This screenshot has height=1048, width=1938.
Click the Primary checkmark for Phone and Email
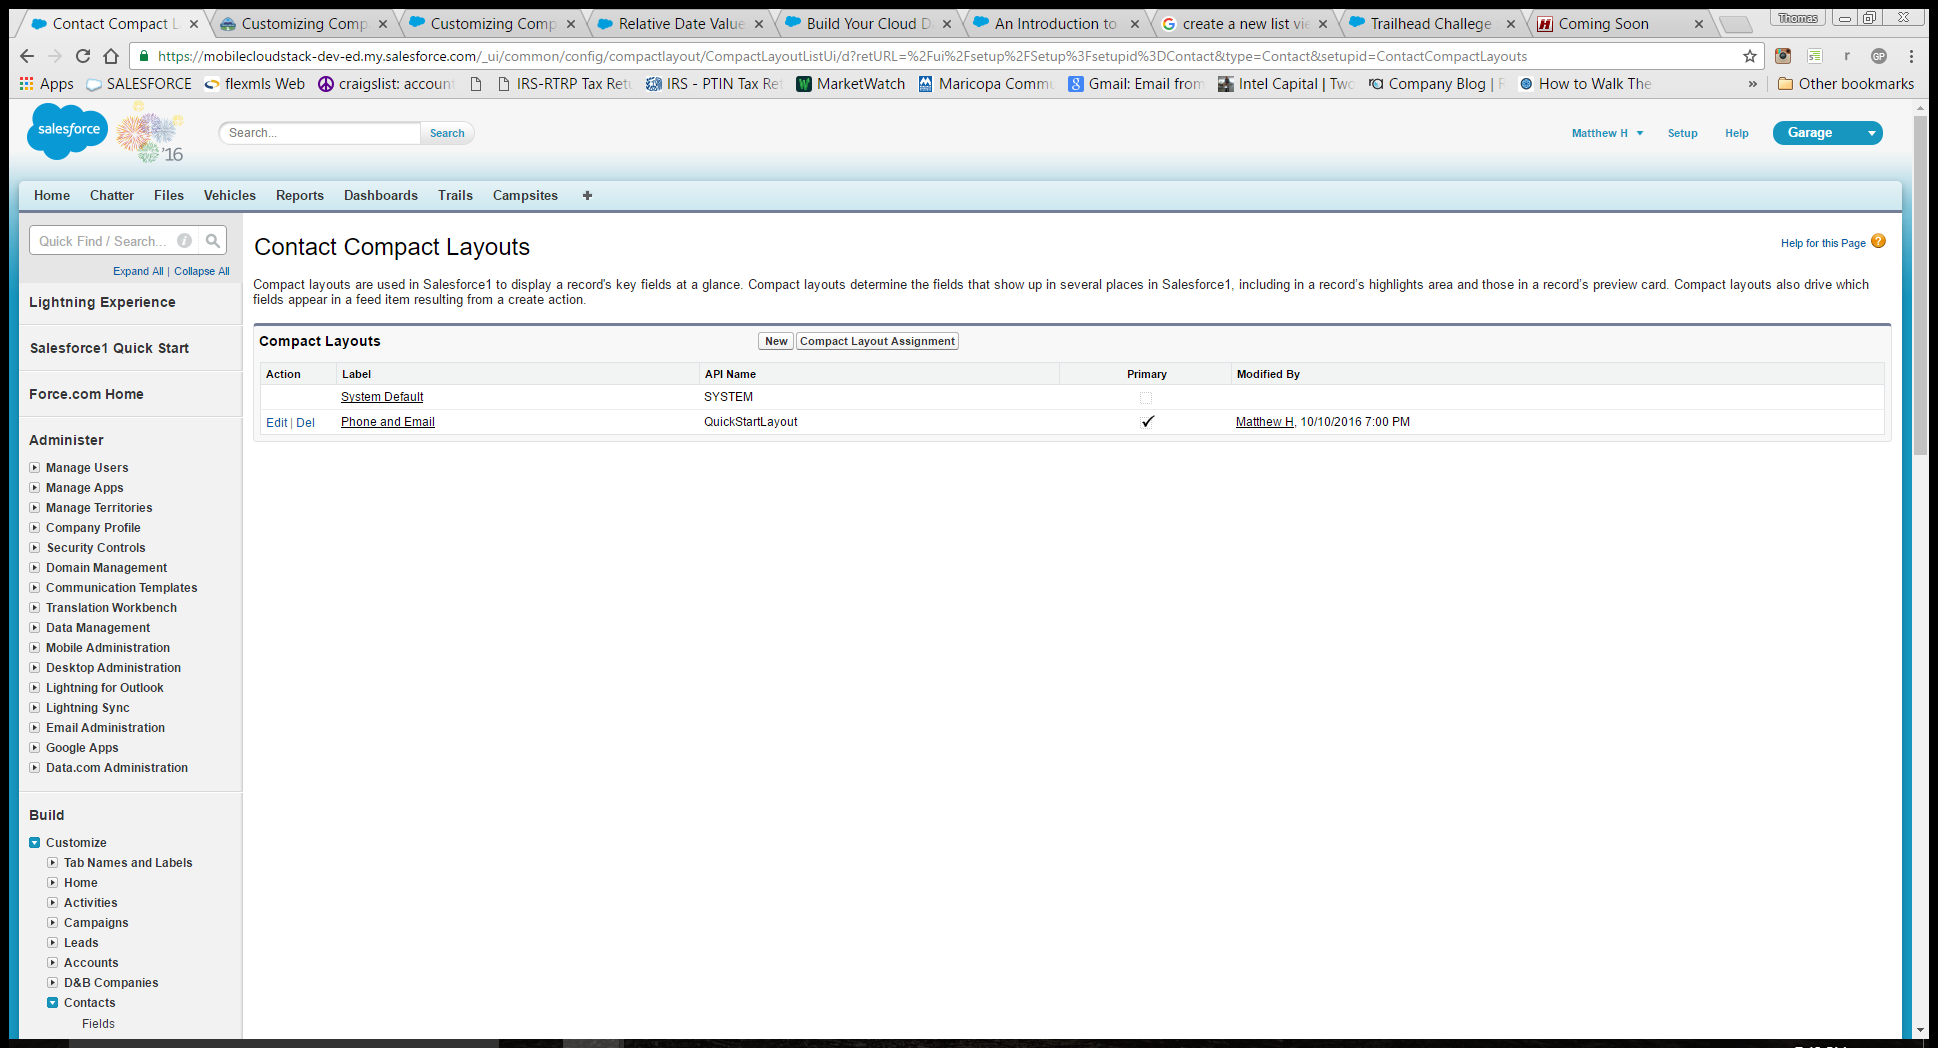pos(1147,422)
